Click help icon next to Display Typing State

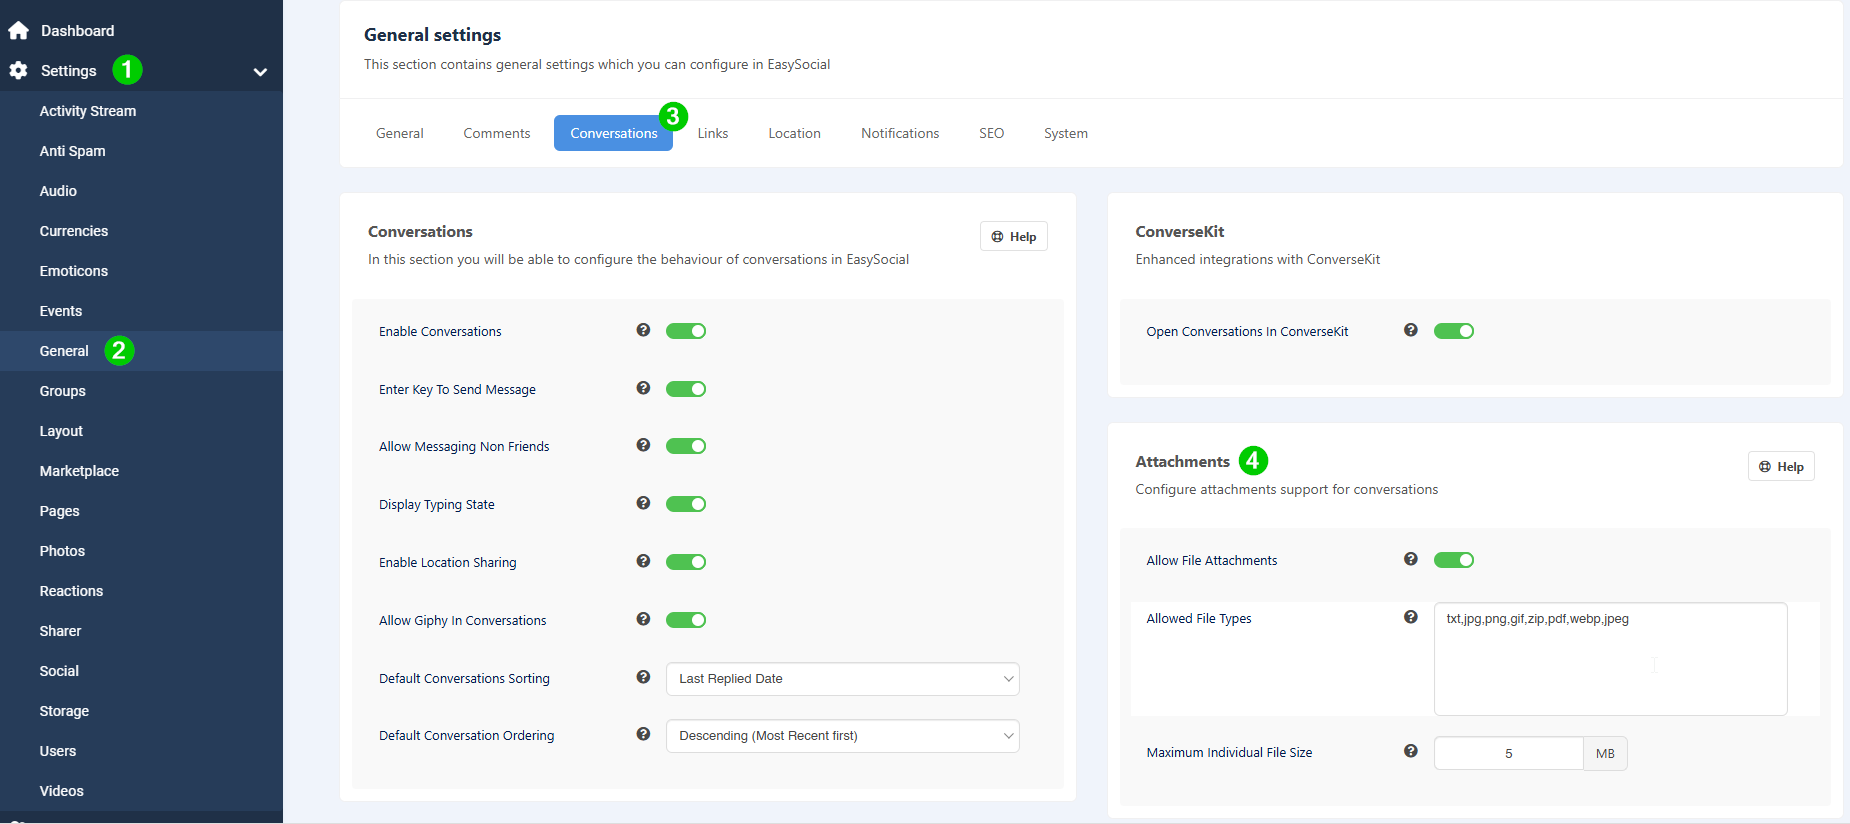(x=643, y=503)
